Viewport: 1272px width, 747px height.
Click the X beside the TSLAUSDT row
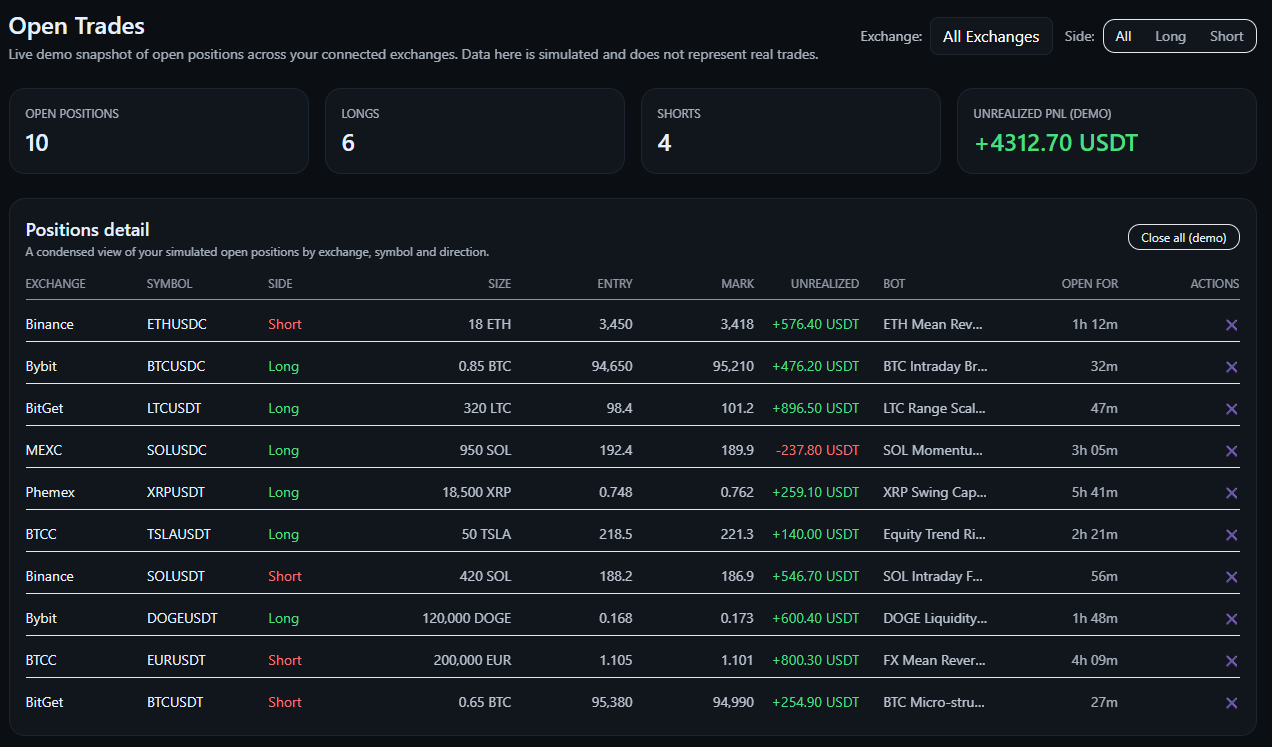(1232, 534)
